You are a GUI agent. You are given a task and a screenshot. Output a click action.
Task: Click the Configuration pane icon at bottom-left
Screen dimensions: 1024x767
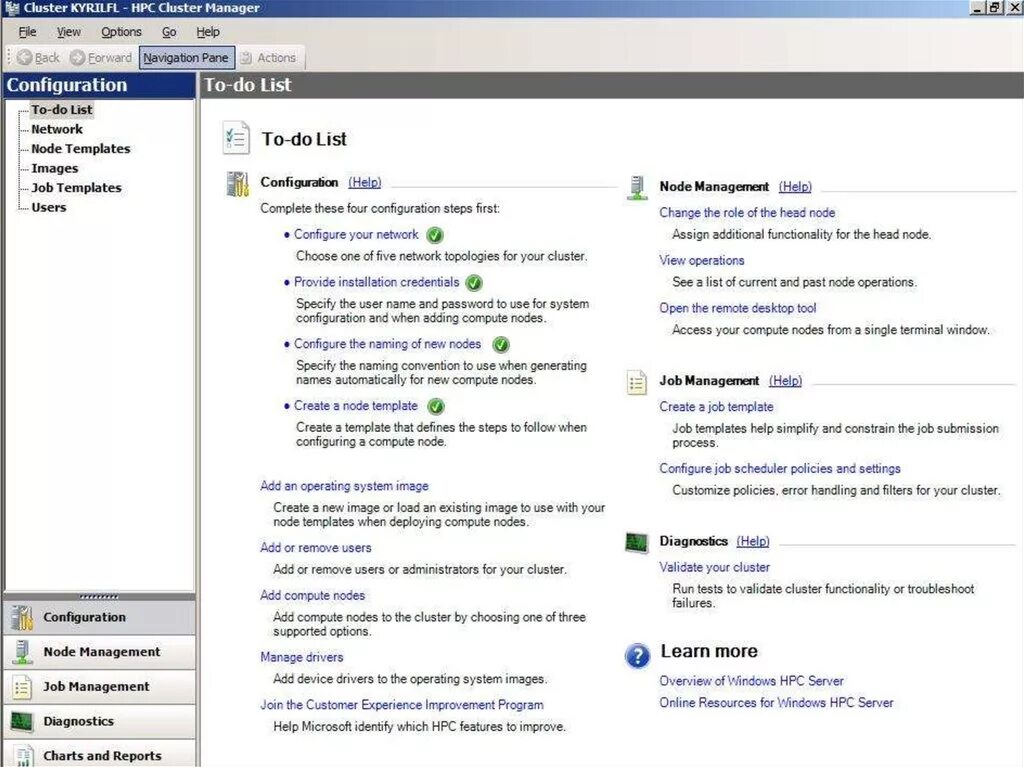click(x=22, y=617)
